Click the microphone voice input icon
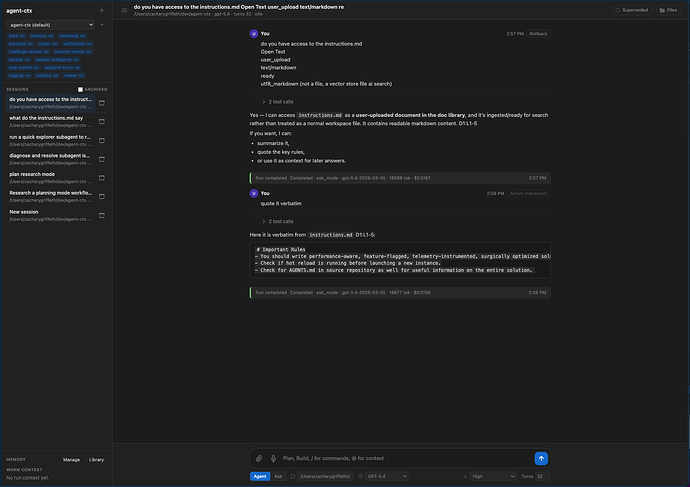 [273, 458]
